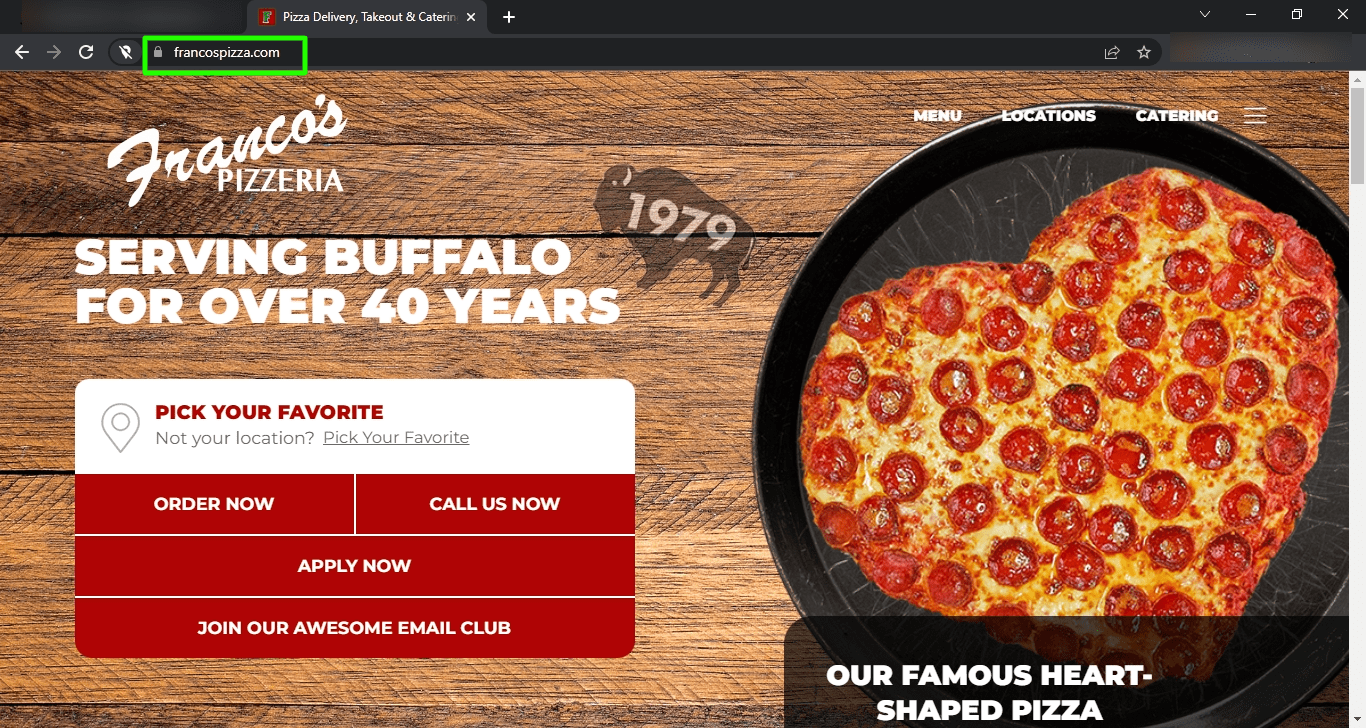Click the lock icon for site information
Viewport: 1366px width, 728px height.
(157, 52)
